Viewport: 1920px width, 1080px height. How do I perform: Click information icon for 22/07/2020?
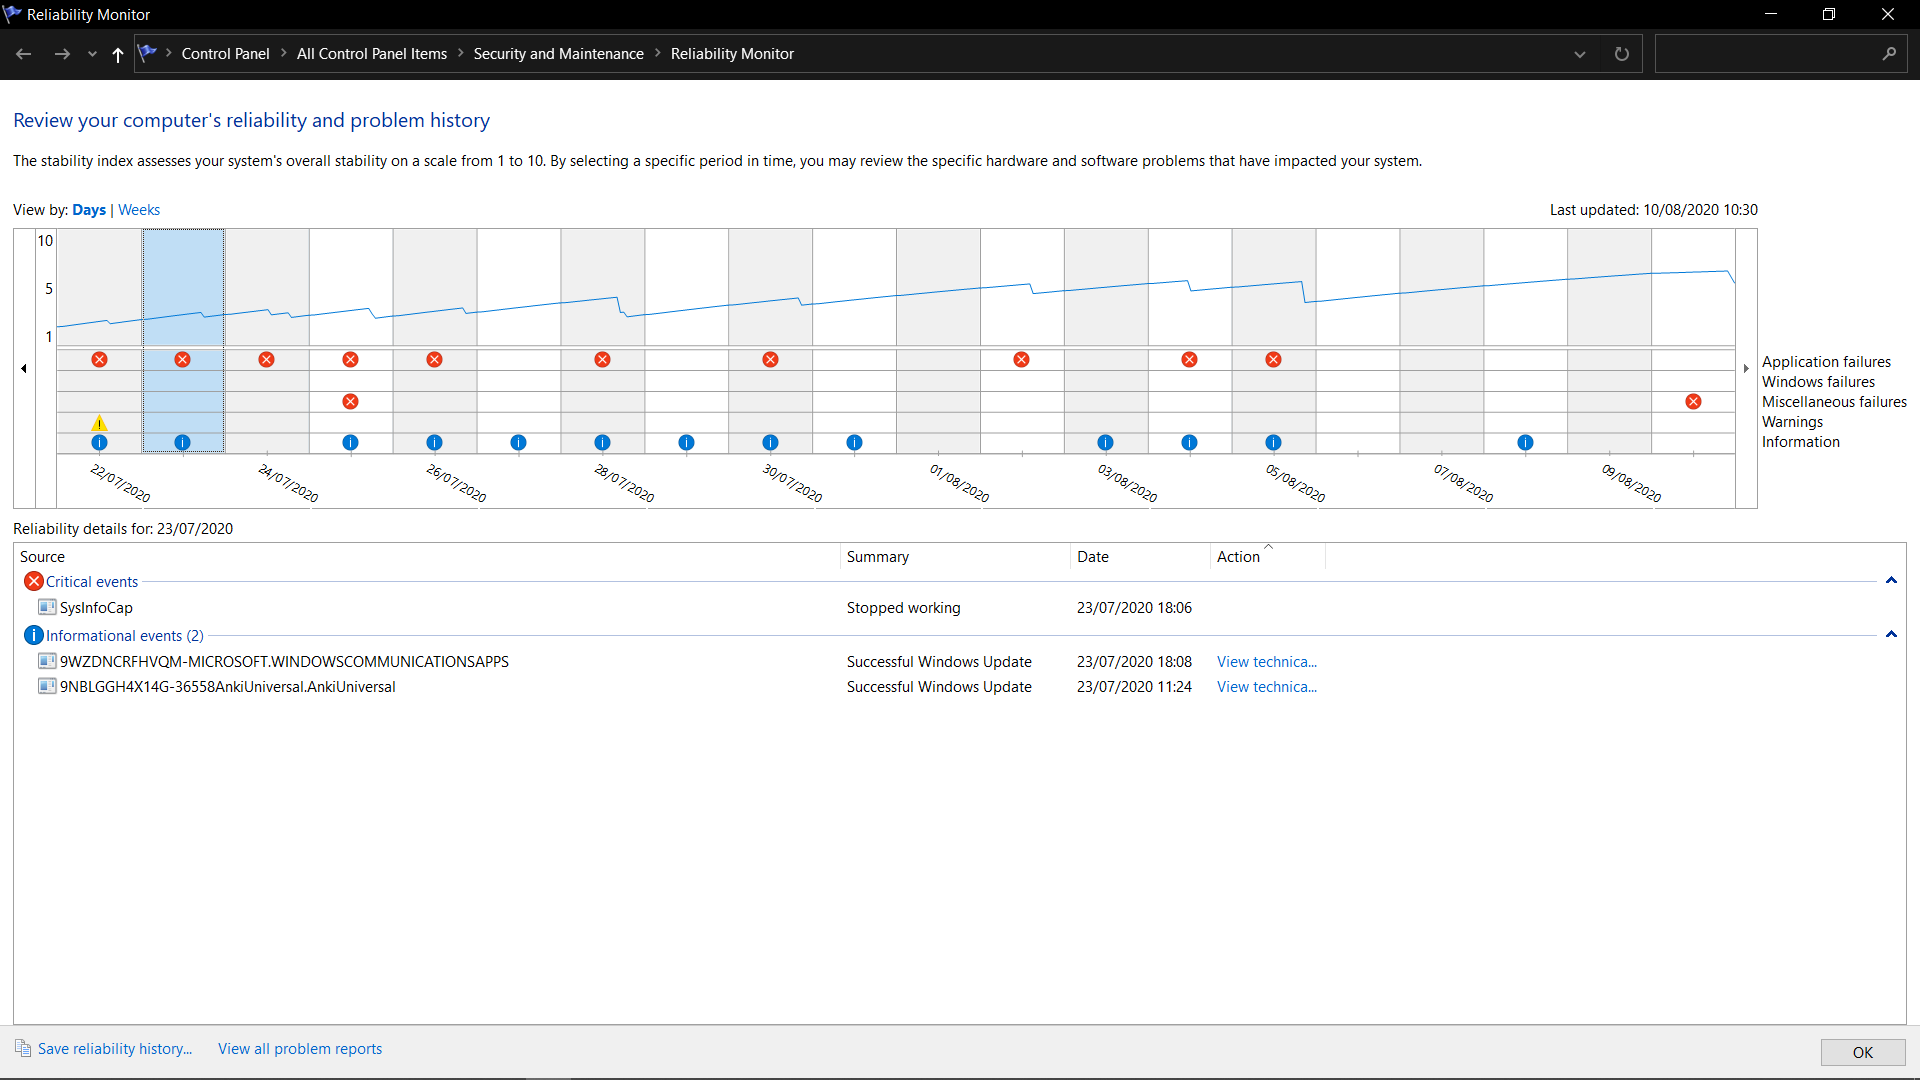point(99,443)
